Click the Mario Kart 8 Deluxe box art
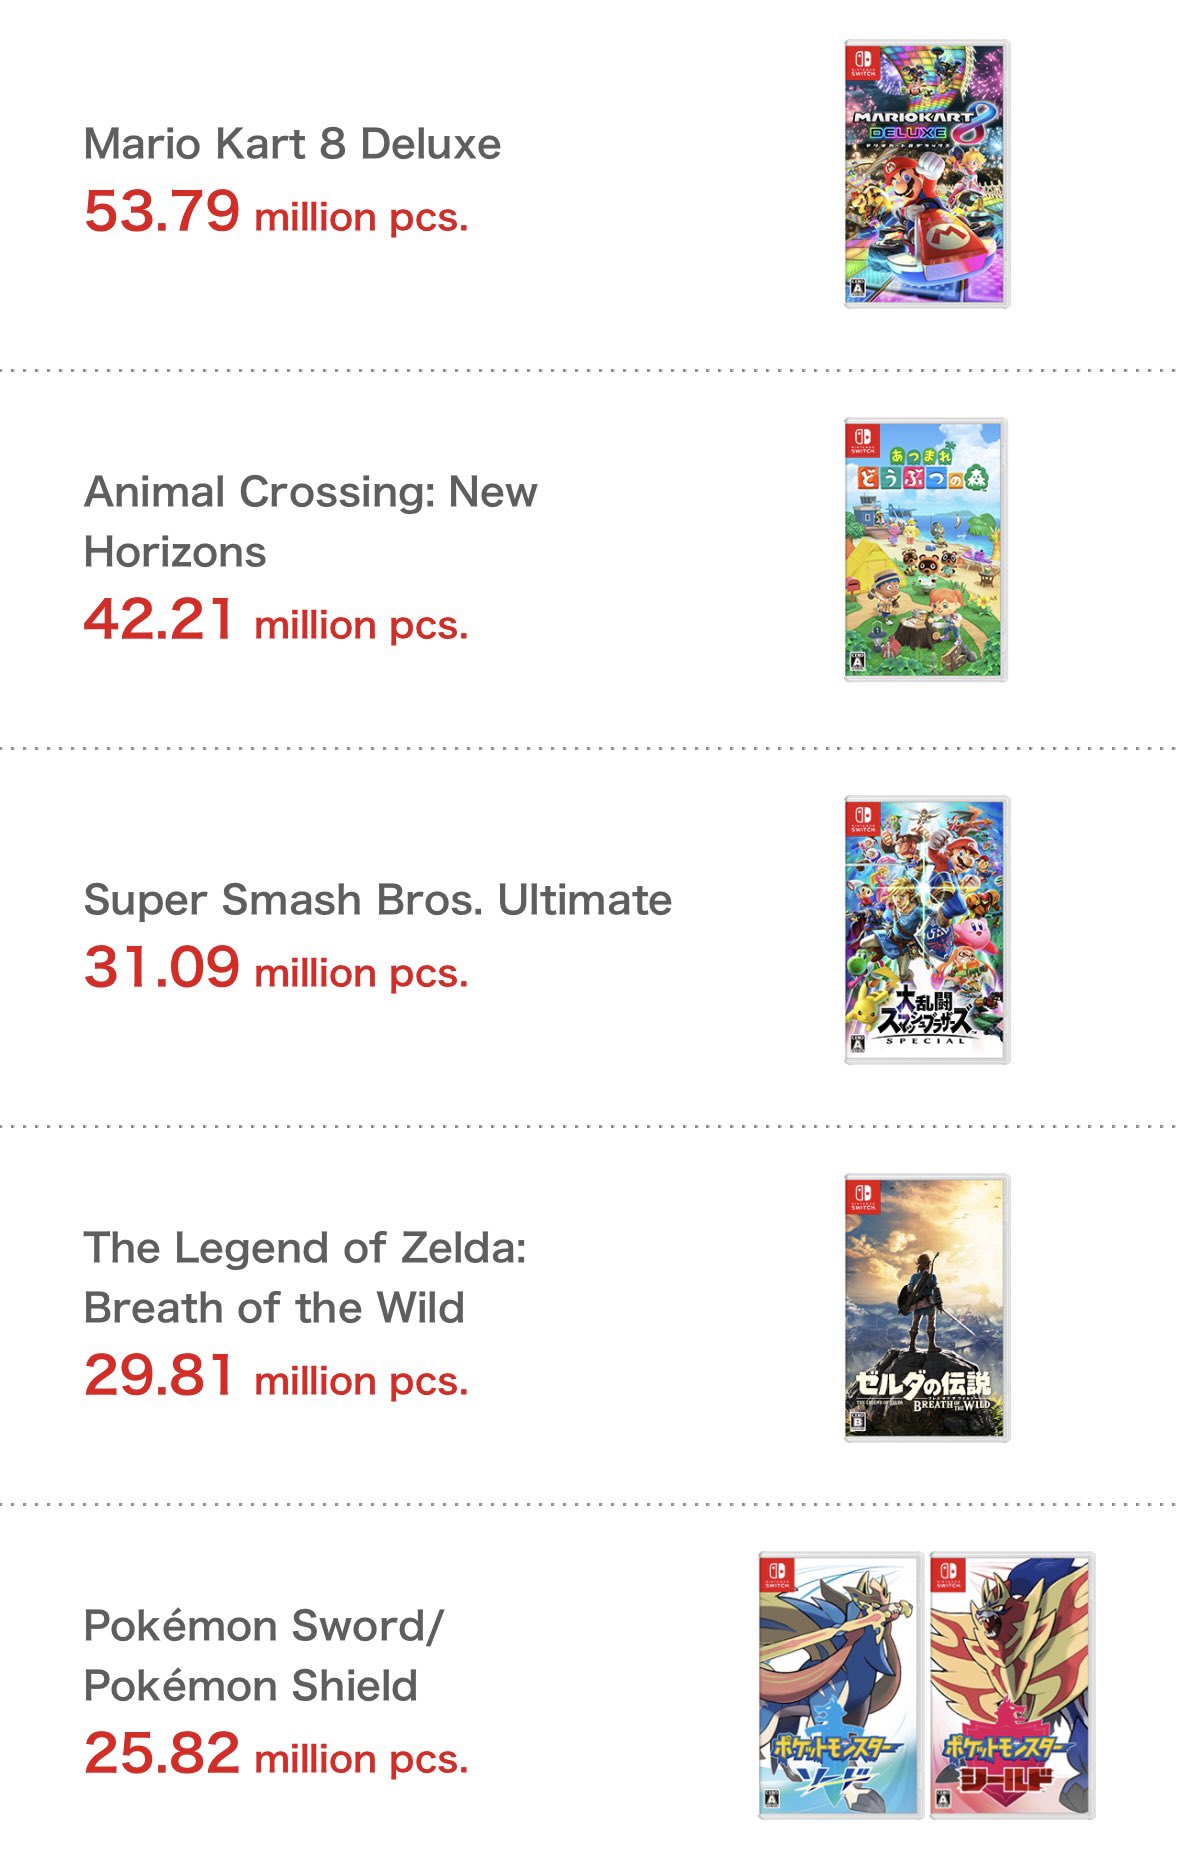Screen dimensions: 1178x1871 pyautogui.click(x=926, y=174)
